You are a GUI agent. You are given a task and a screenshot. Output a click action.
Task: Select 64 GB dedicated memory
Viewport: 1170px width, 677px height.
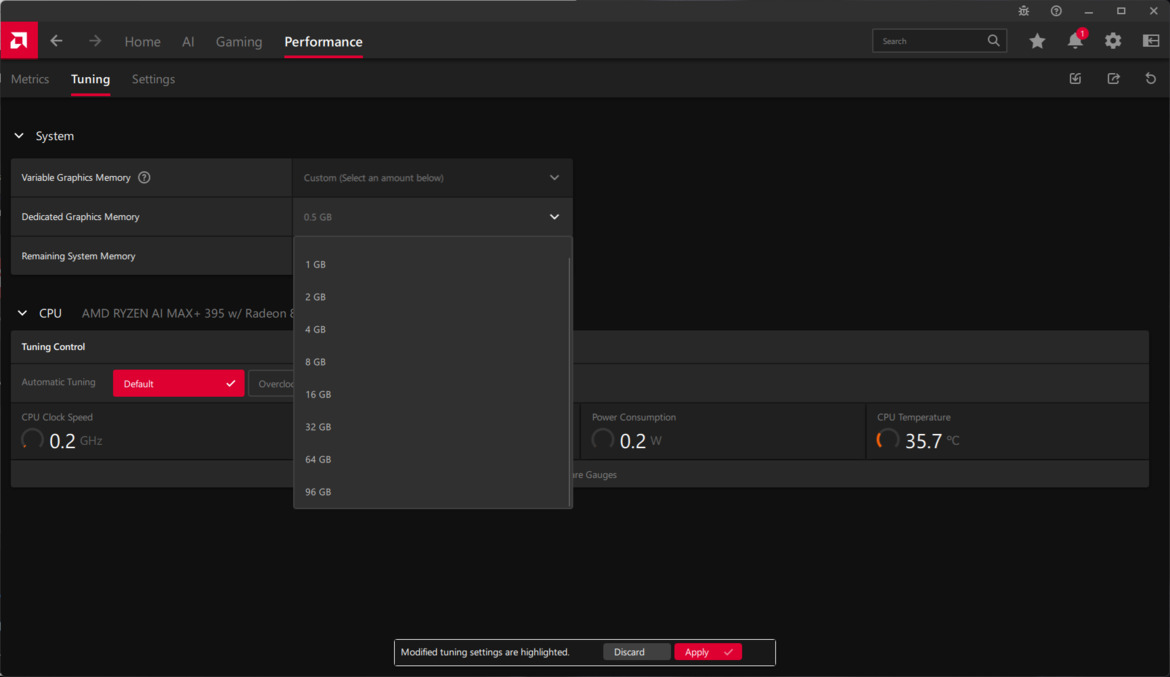(431, 459)
